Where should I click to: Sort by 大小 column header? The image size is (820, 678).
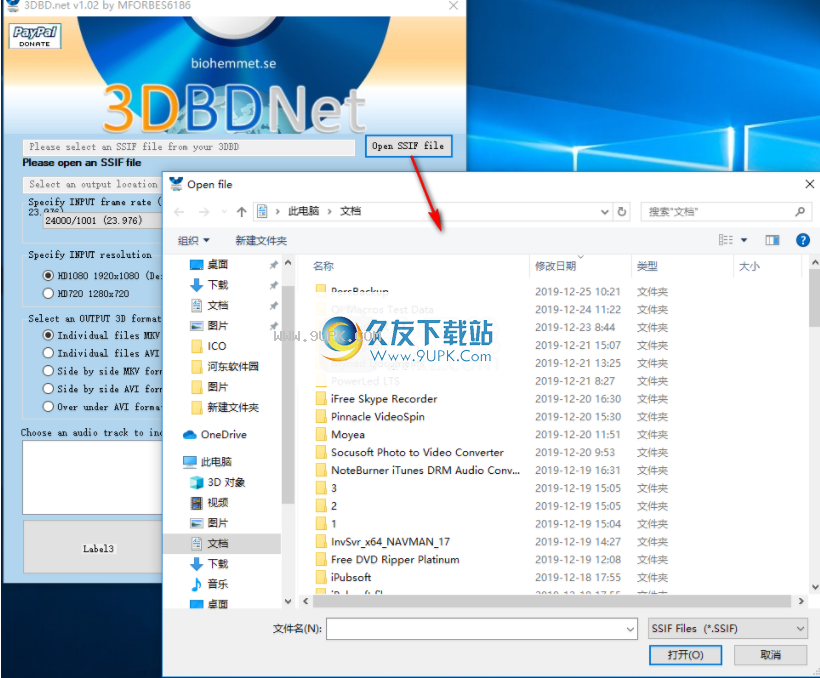click(749, 266)
